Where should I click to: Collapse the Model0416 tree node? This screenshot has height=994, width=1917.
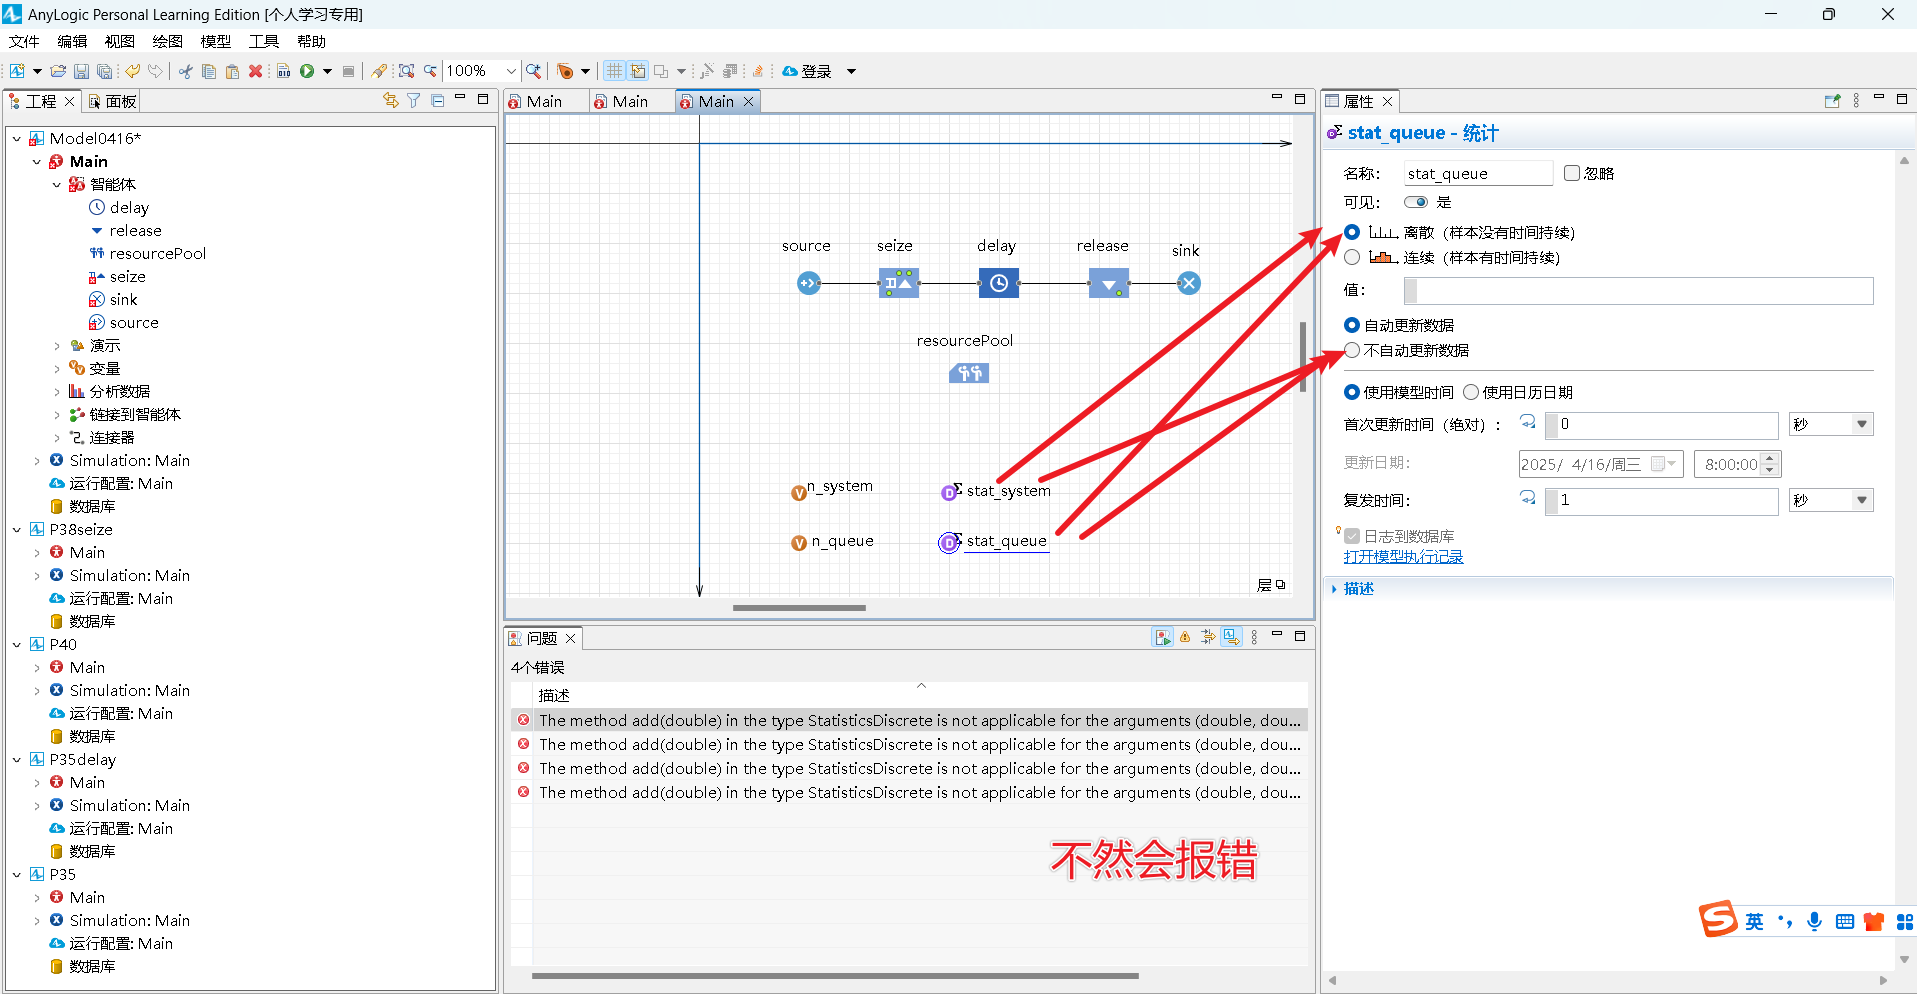point(15,137)
